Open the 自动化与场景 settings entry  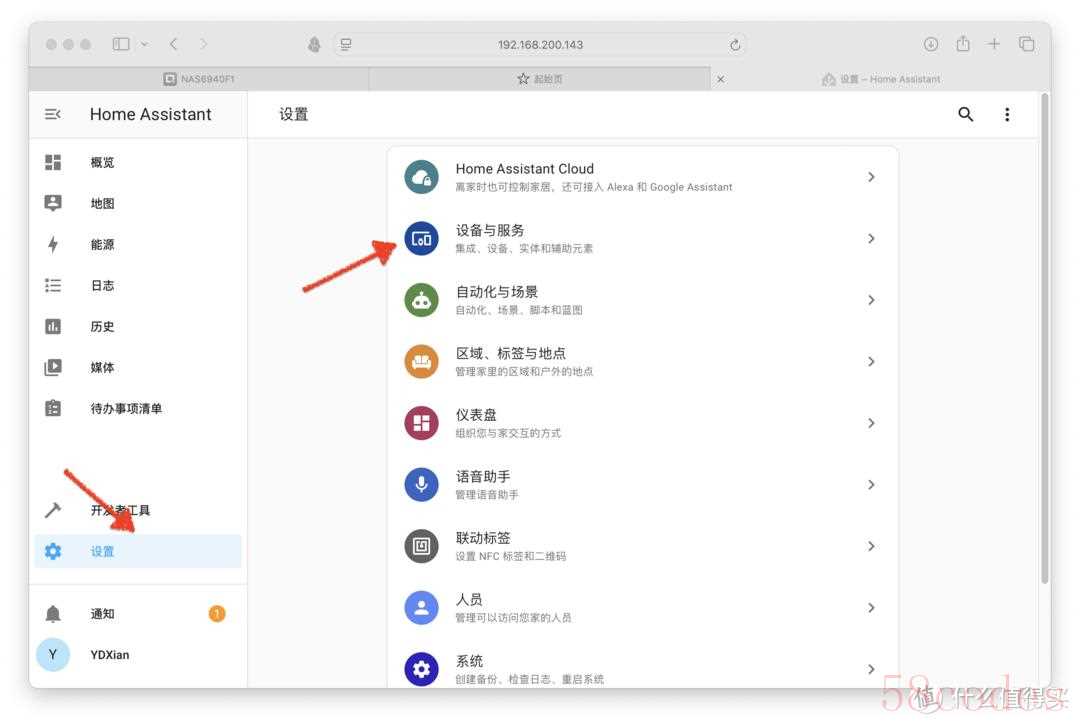click(x=643, y=300)
